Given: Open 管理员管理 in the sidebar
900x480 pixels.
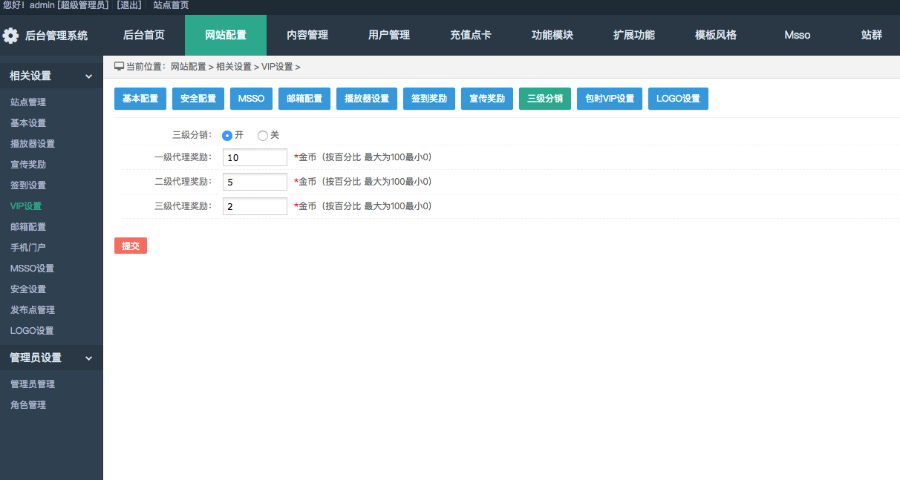Looking at the screenshot, I should tap(32, 384).
